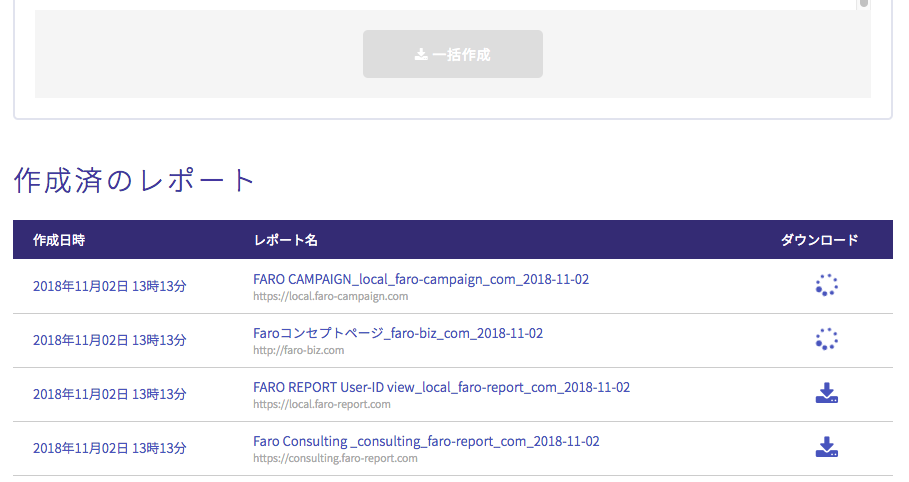The height and width of the screenshot is (482, 909).
Task: Click URL https://consulting.faro-report.com
Action: [x=335, y=458]
